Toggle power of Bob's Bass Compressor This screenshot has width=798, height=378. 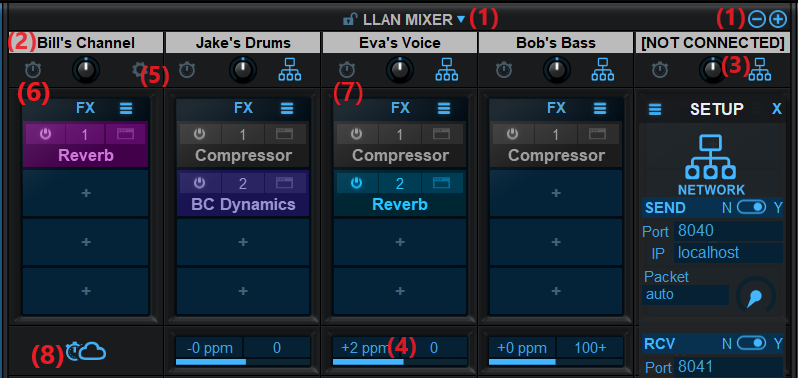(513, 134)
